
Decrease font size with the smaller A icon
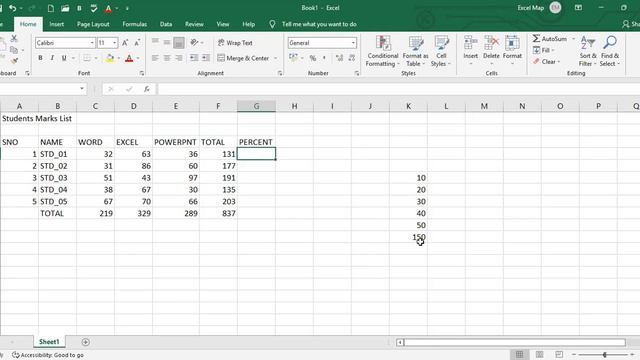click(137, 43)
